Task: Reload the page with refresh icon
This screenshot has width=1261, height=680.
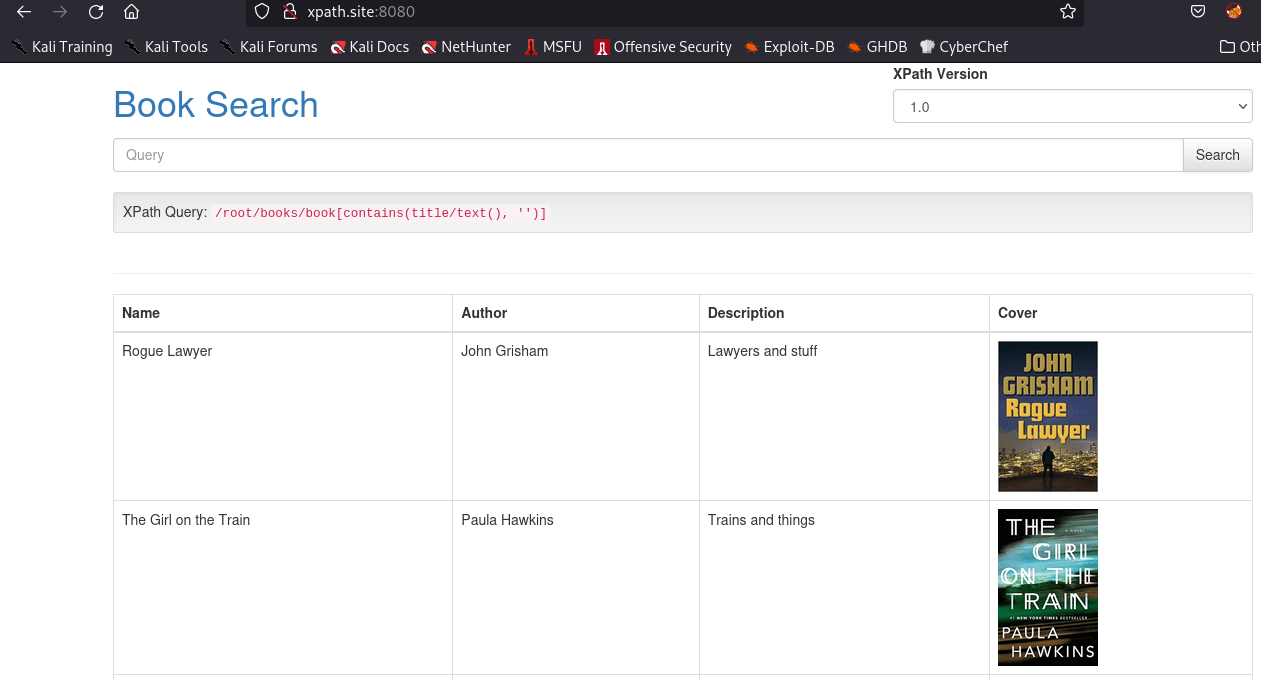Action: (96, 12)
